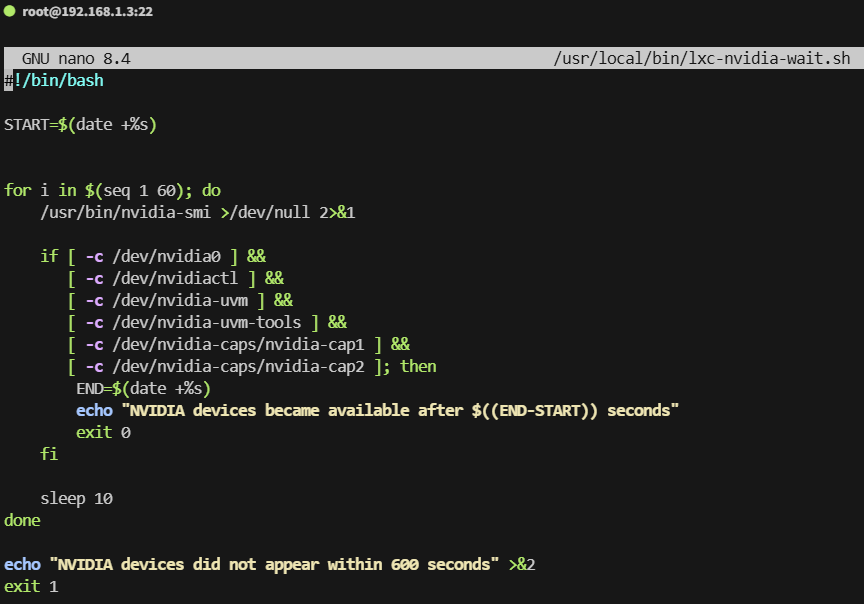Place cursor on #!/bin/bash shebang line
The width and height of the screenshot is (864, 604).
[x=53, y=80]
